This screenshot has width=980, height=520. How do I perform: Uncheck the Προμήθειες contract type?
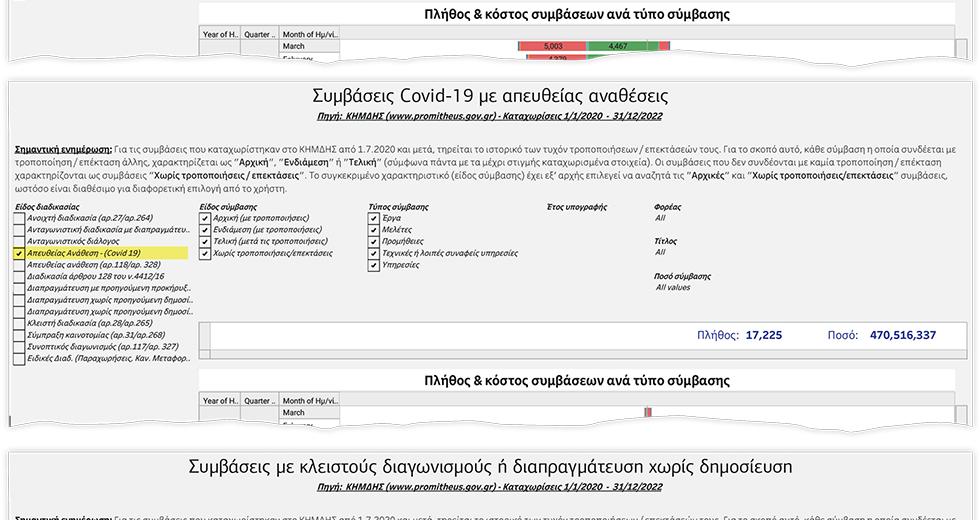[x=374, y=242]
